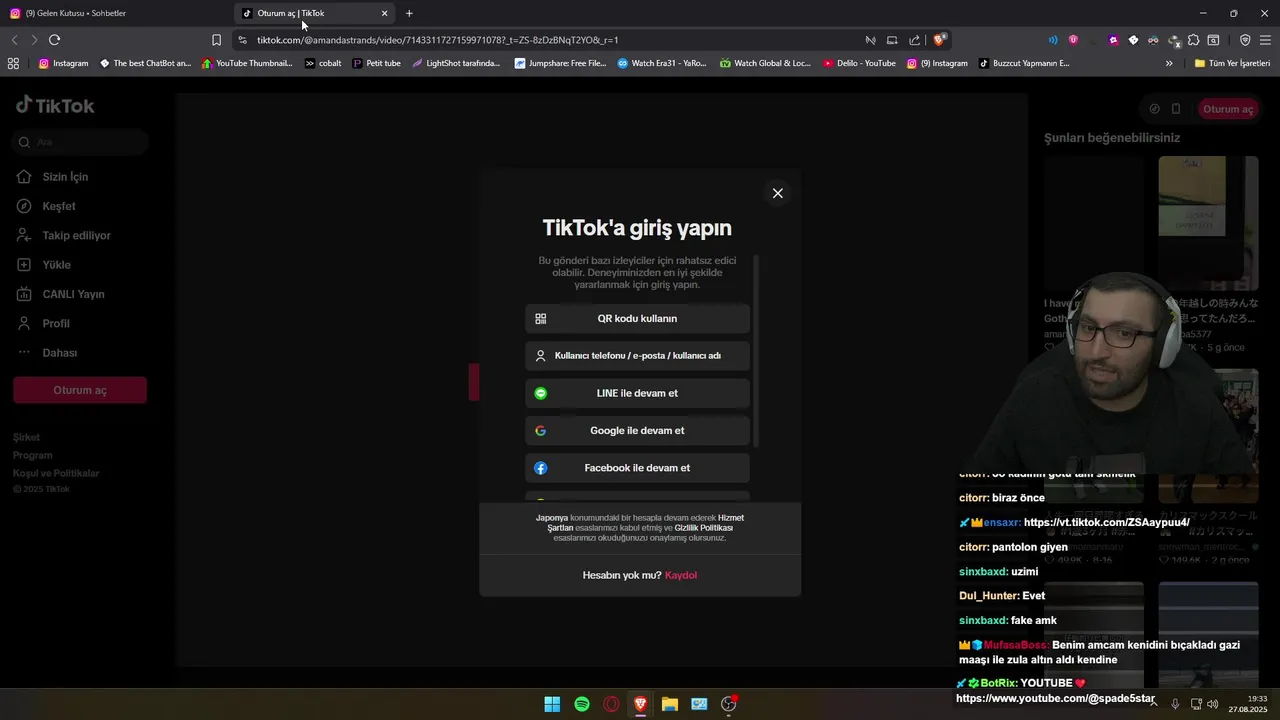
Task: Open Yükle in sidebar
Action: click(x=56, y=265)
